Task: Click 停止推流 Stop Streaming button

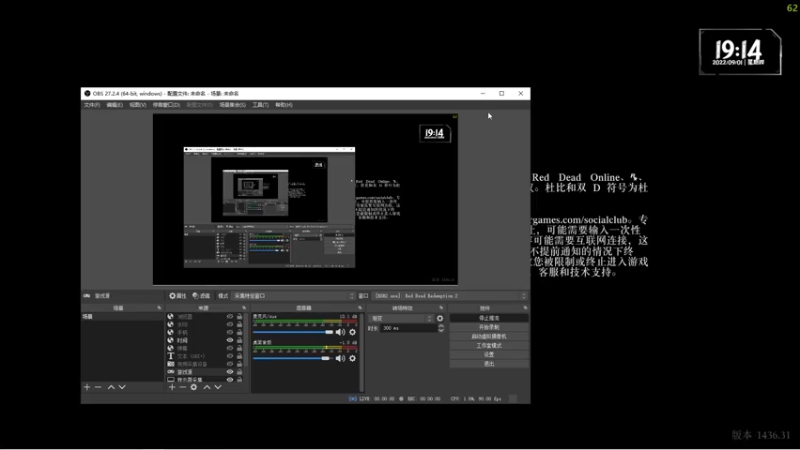Action: coord(489,318)
